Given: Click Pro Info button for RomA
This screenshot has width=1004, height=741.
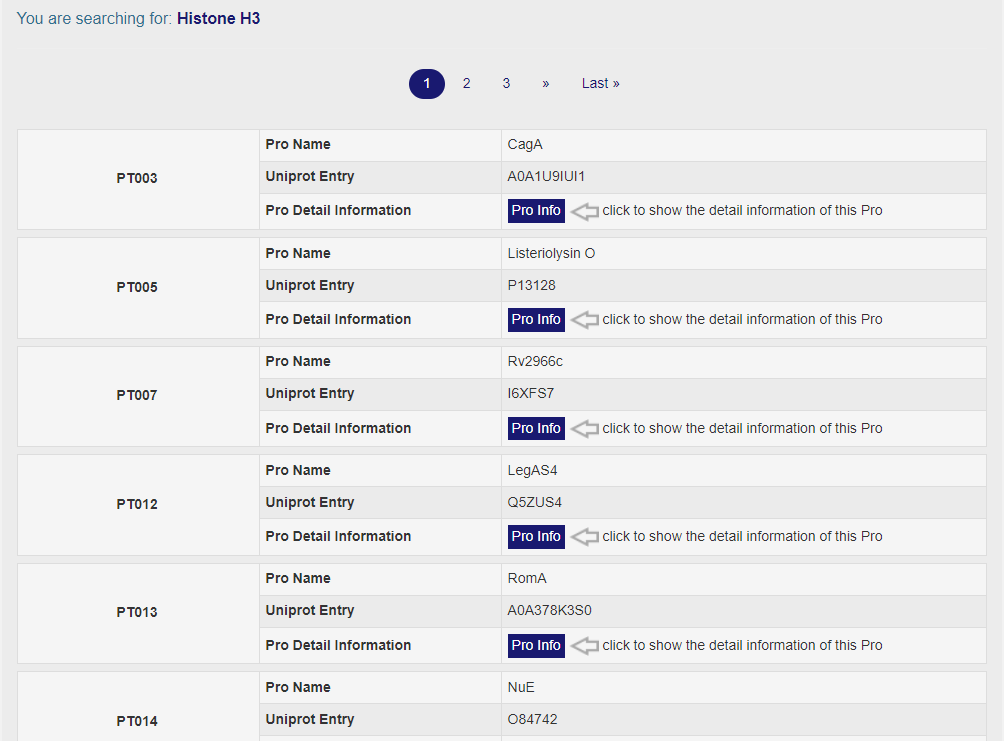Looking at the screenshot, I should pyautogui.click(x=536, y=646).
